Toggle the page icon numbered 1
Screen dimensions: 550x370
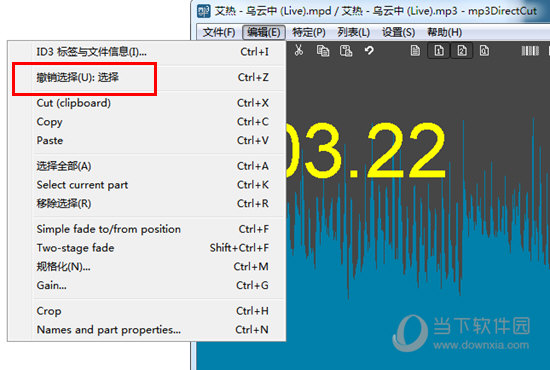[x=439, y=51]
